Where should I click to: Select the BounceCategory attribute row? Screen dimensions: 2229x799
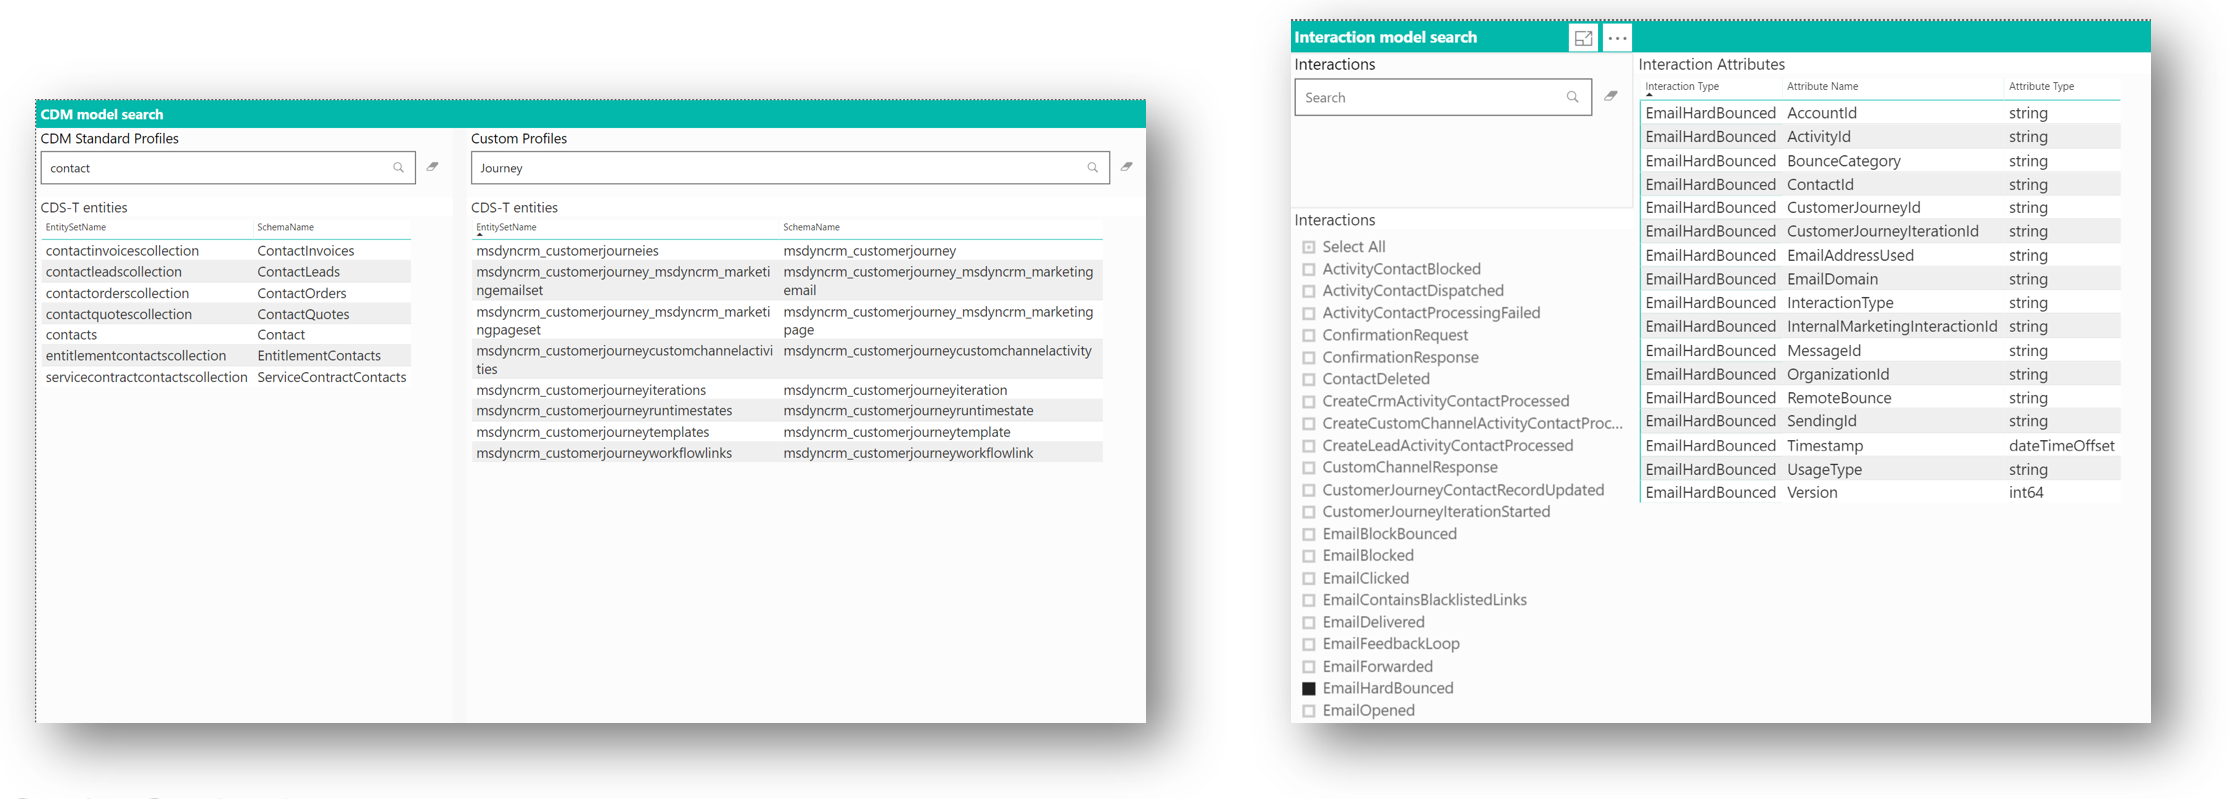[1880, 161]
